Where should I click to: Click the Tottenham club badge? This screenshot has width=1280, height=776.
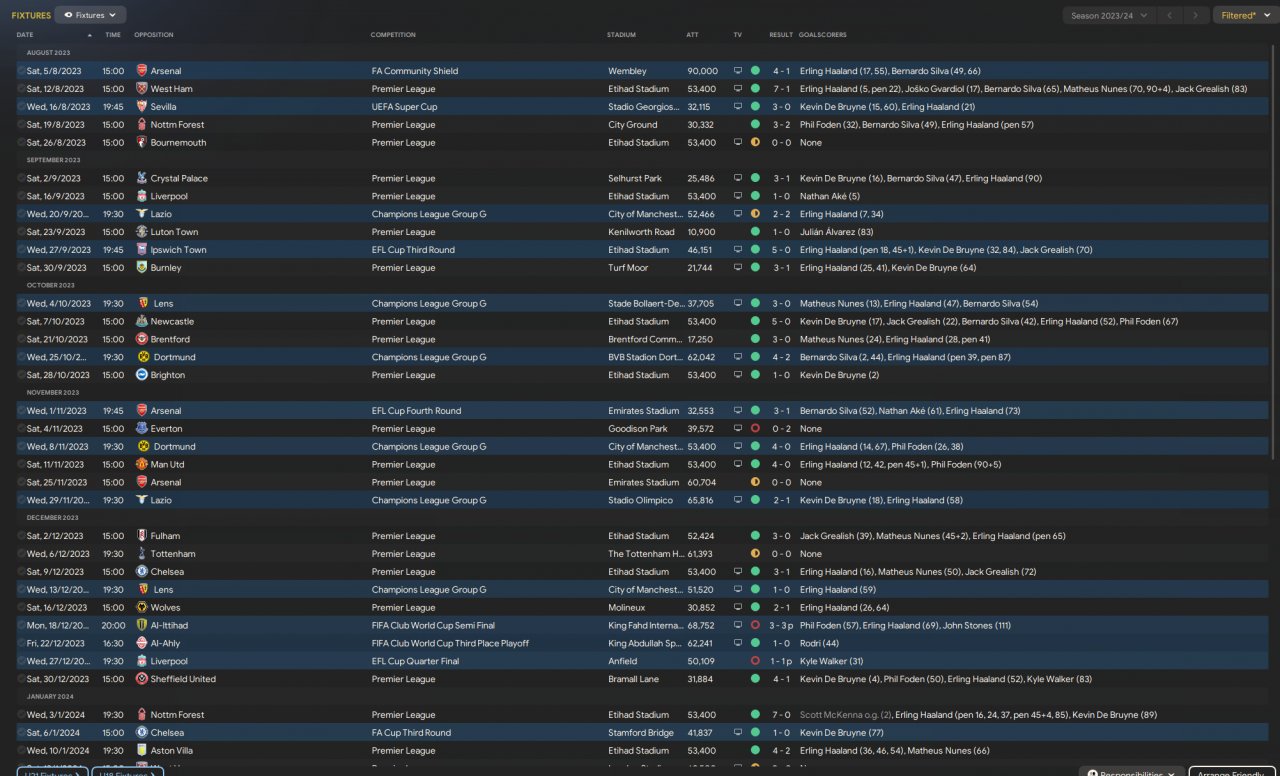(x=141, y=554)
